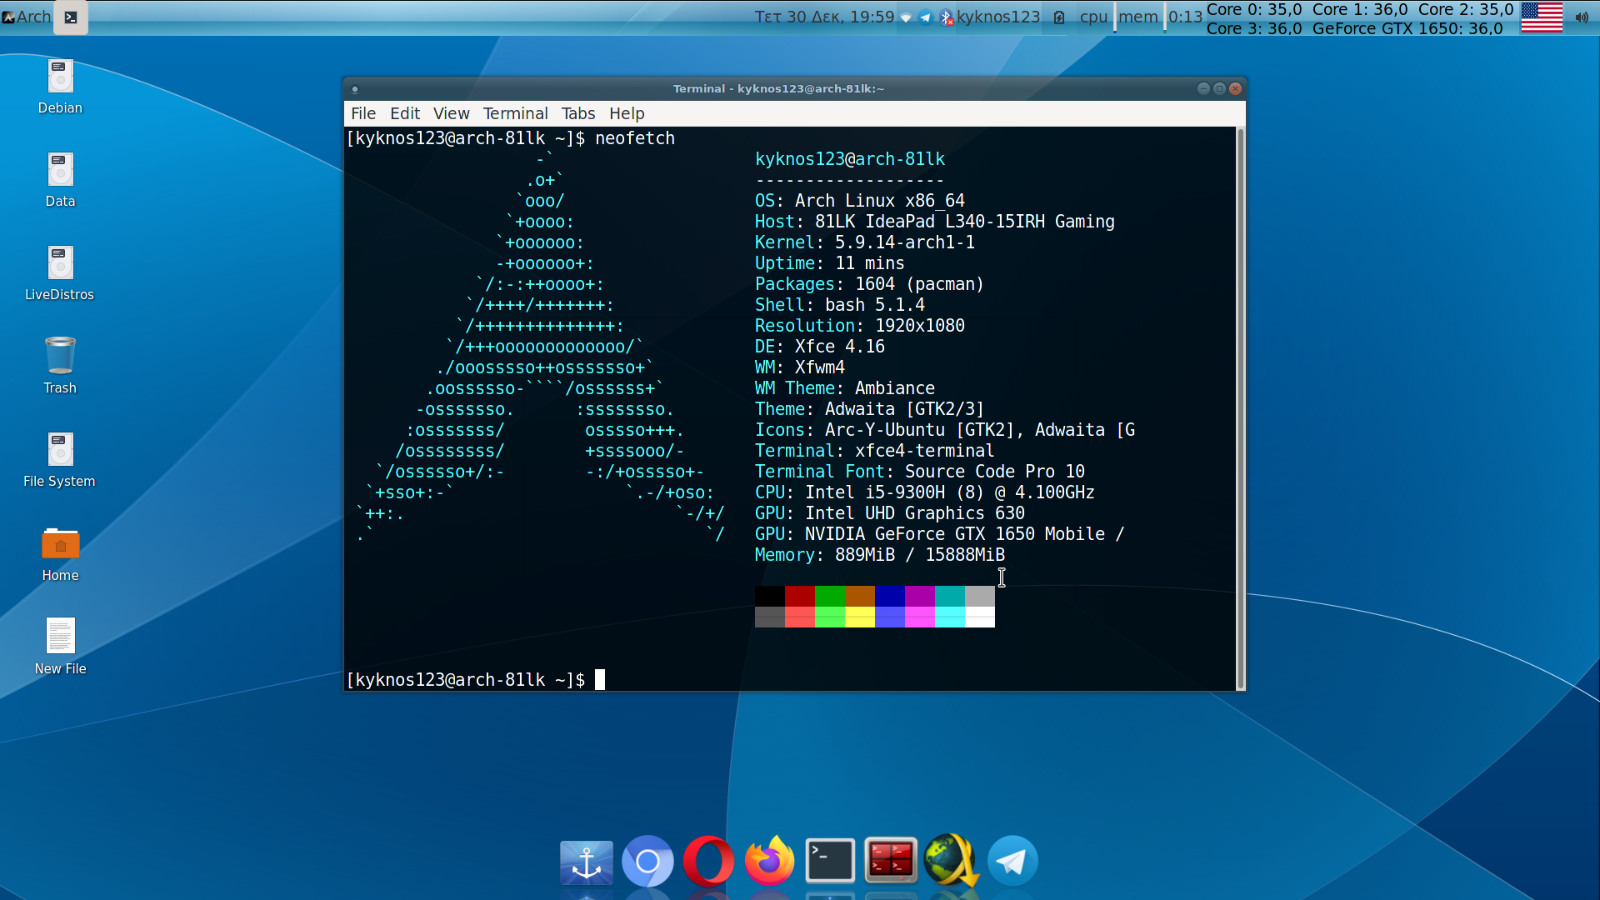Click the 'WM Theme: Ambiance' line
The image size is (1600, 900).
[x=845, y=388]
